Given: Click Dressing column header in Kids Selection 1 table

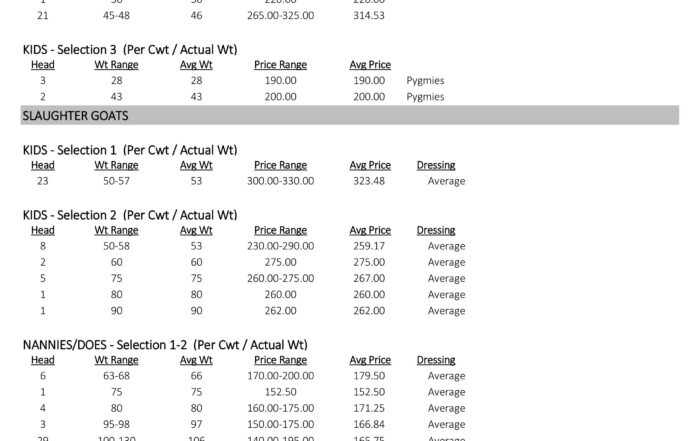Looking at the screenshot, I should (x=436, y=165).
